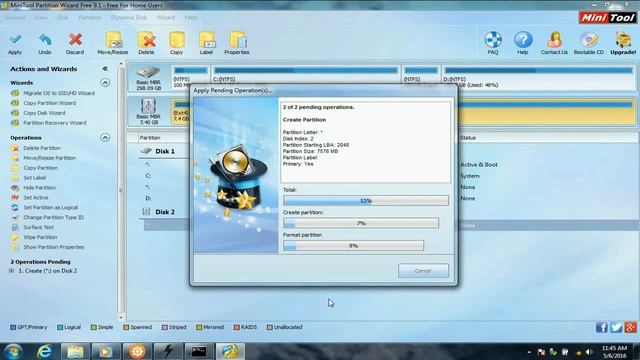This screenshot has height=360, width=640.
Task: Open the Facebook social icon
Action: (x=602, y=327)
